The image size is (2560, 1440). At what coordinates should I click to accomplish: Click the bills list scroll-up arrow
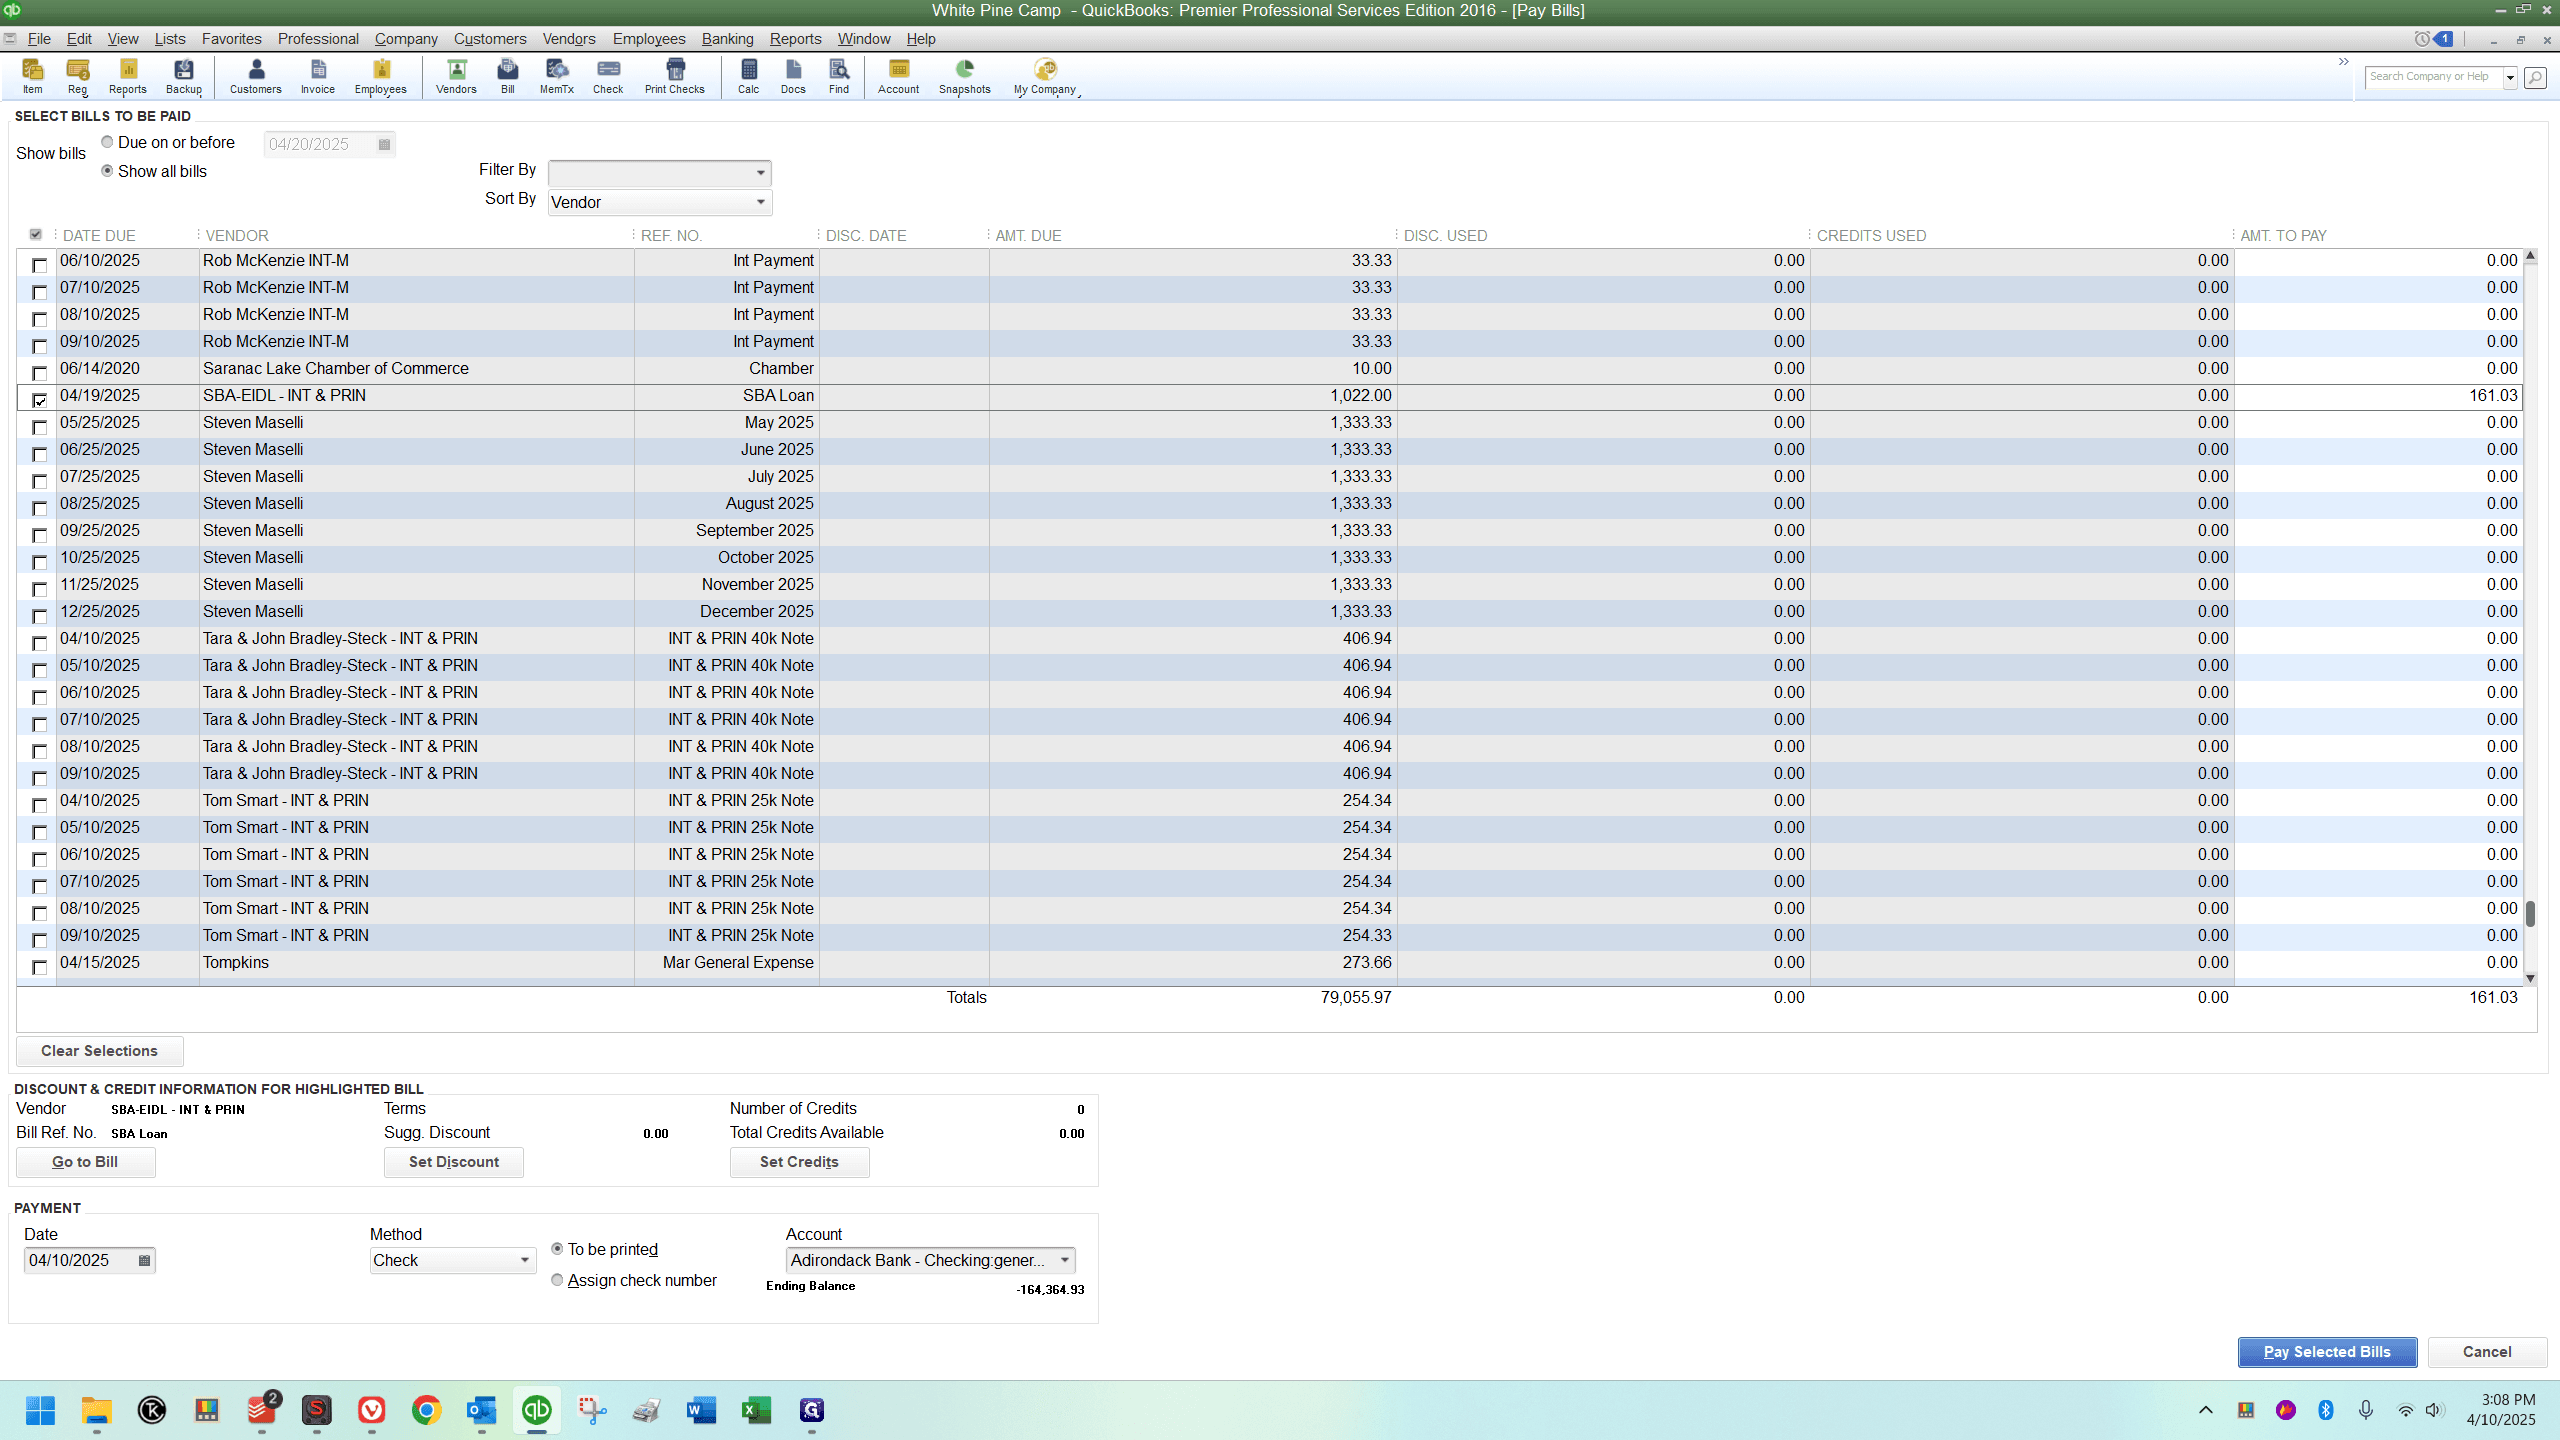(x=2531, y=256)
